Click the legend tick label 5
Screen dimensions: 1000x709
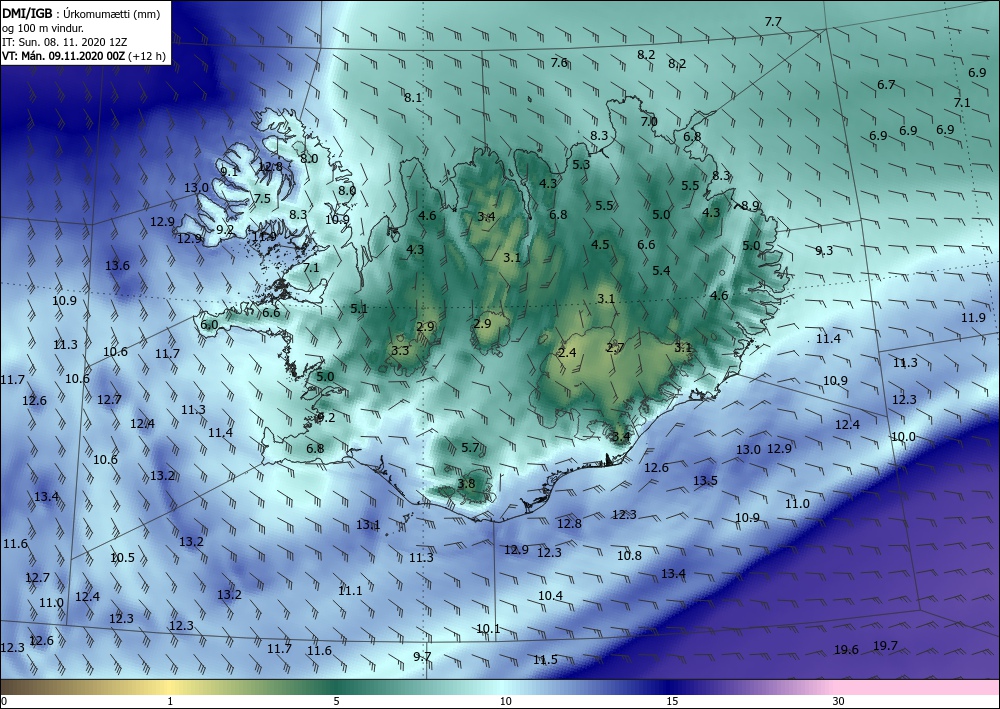coord(336,702)
